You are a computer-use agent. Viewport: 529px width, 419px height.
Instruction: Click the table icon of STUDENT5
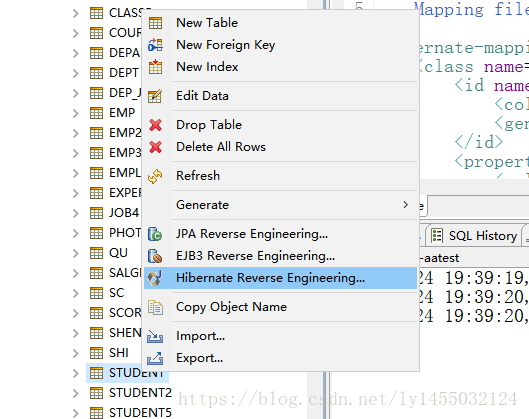[96, 413]
